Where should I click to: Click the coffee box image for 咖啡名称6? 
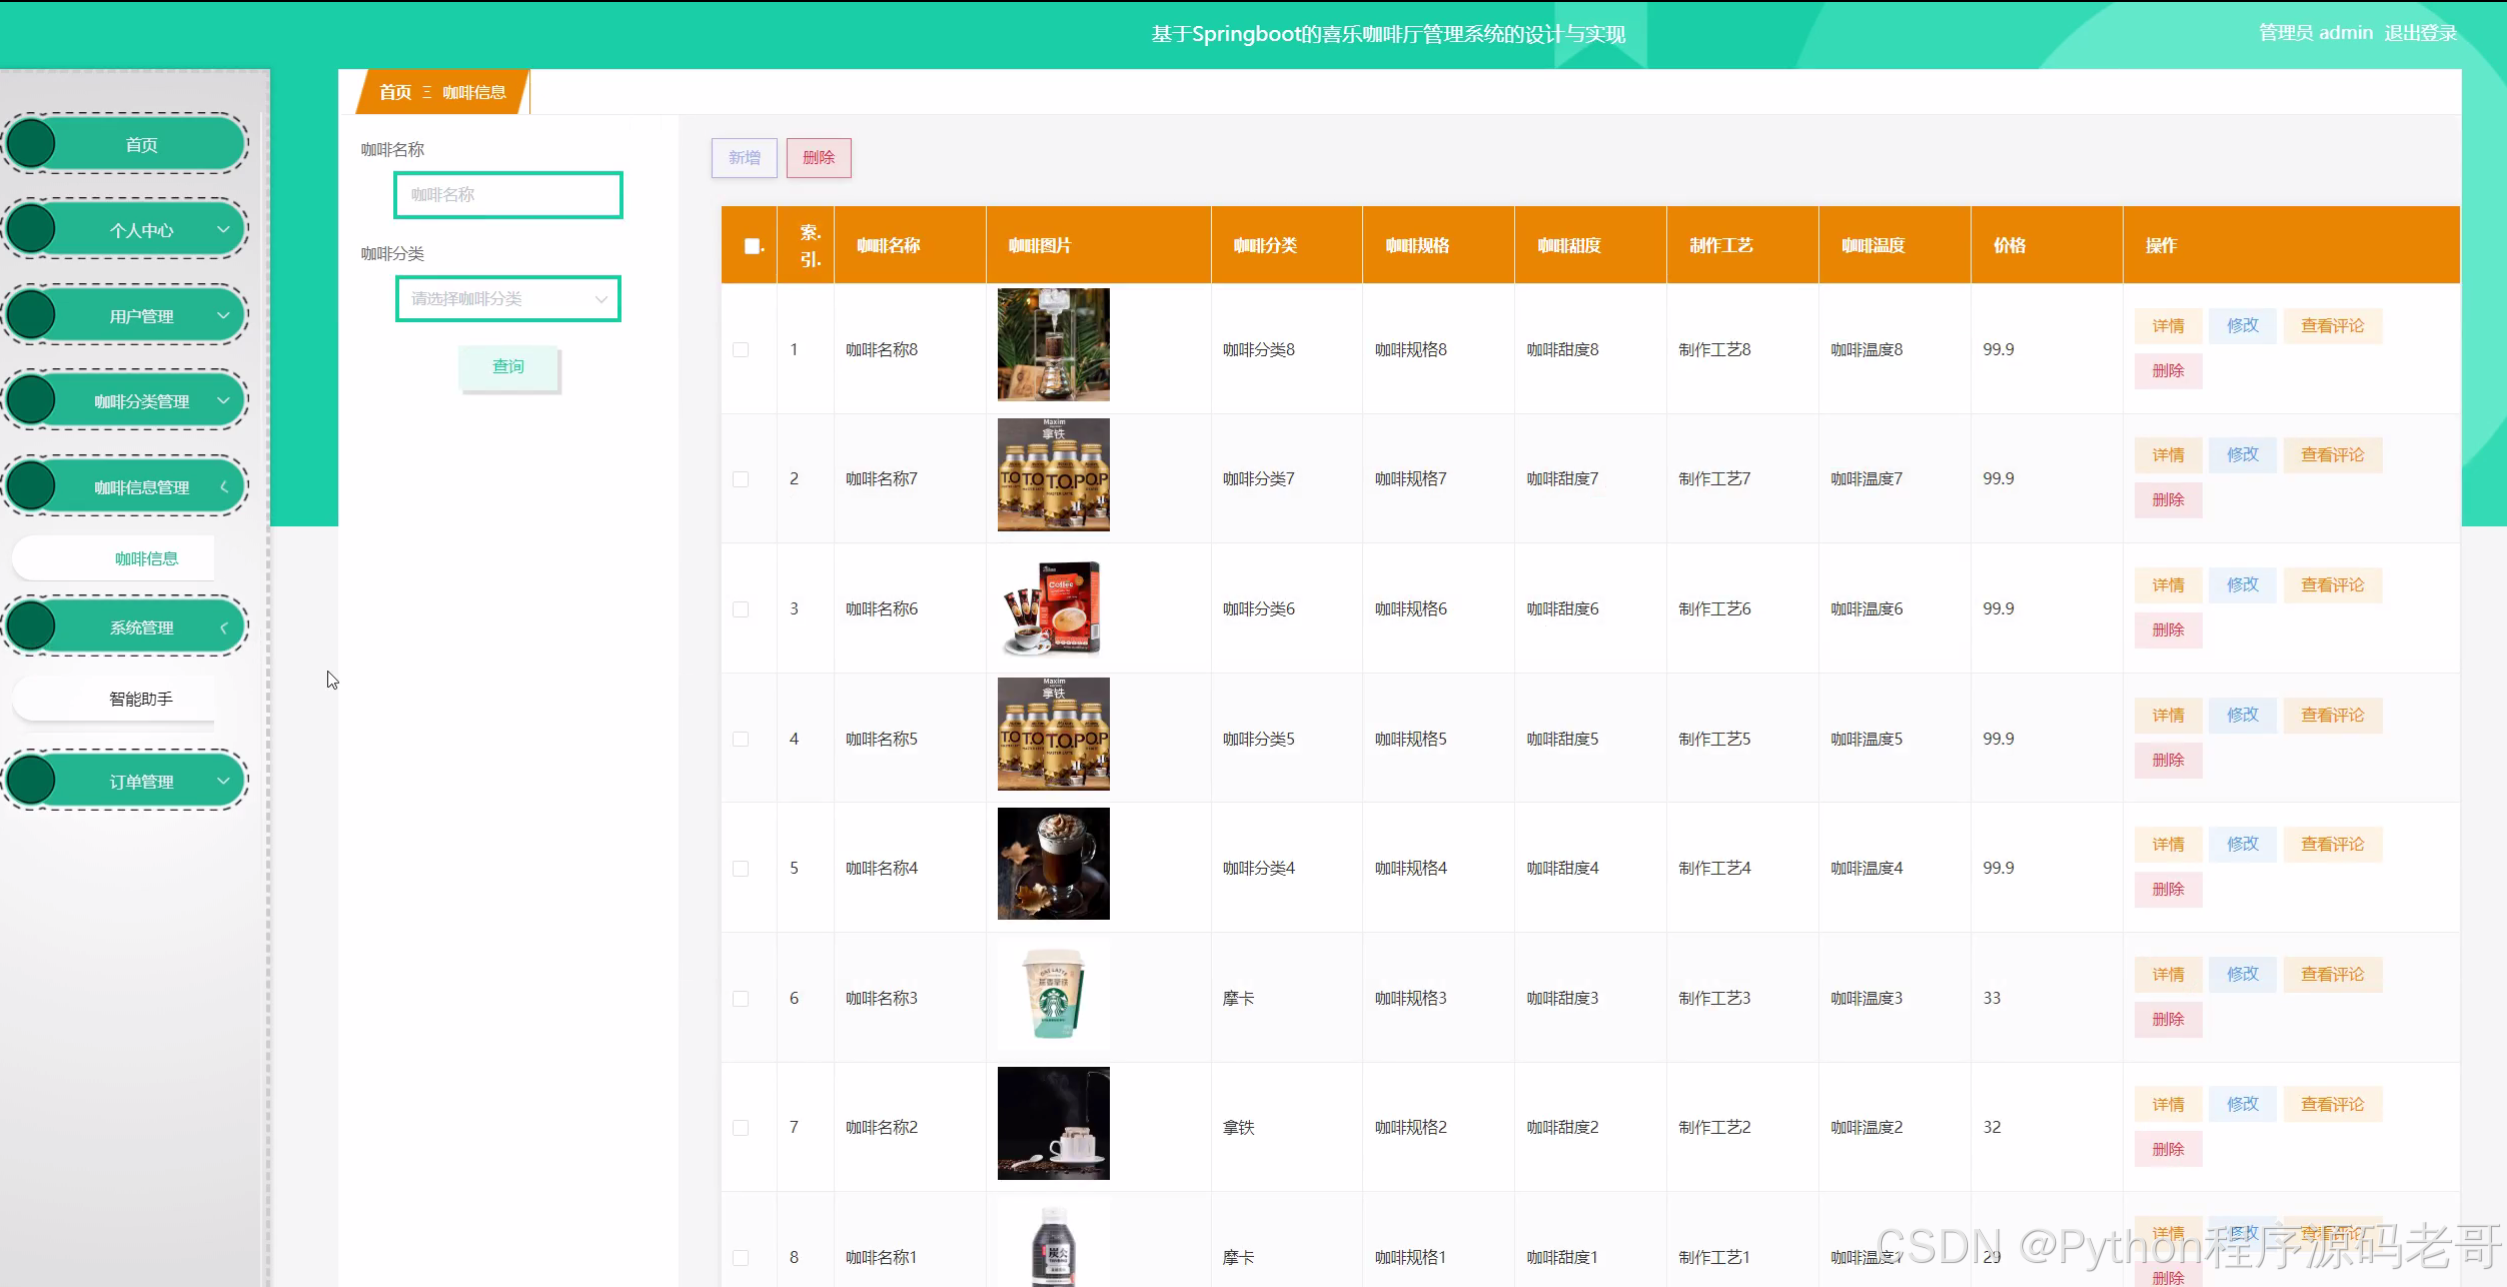coord(1053,607)
